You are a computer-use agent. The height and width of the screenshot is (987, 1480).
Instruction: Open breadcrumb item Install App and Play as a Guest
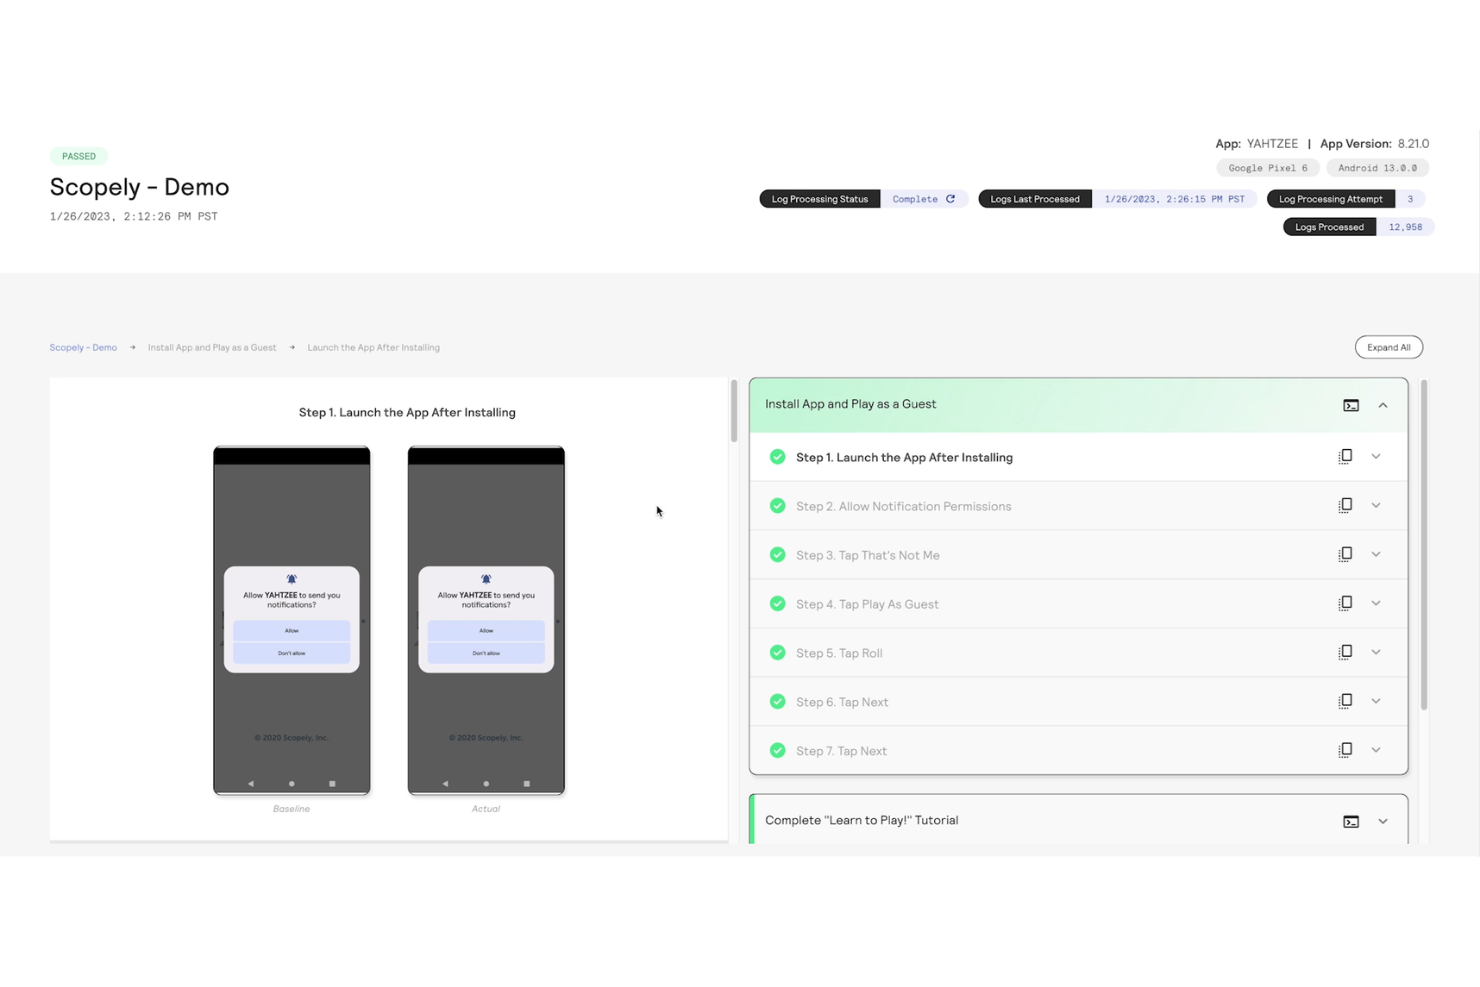pos(212,347)
